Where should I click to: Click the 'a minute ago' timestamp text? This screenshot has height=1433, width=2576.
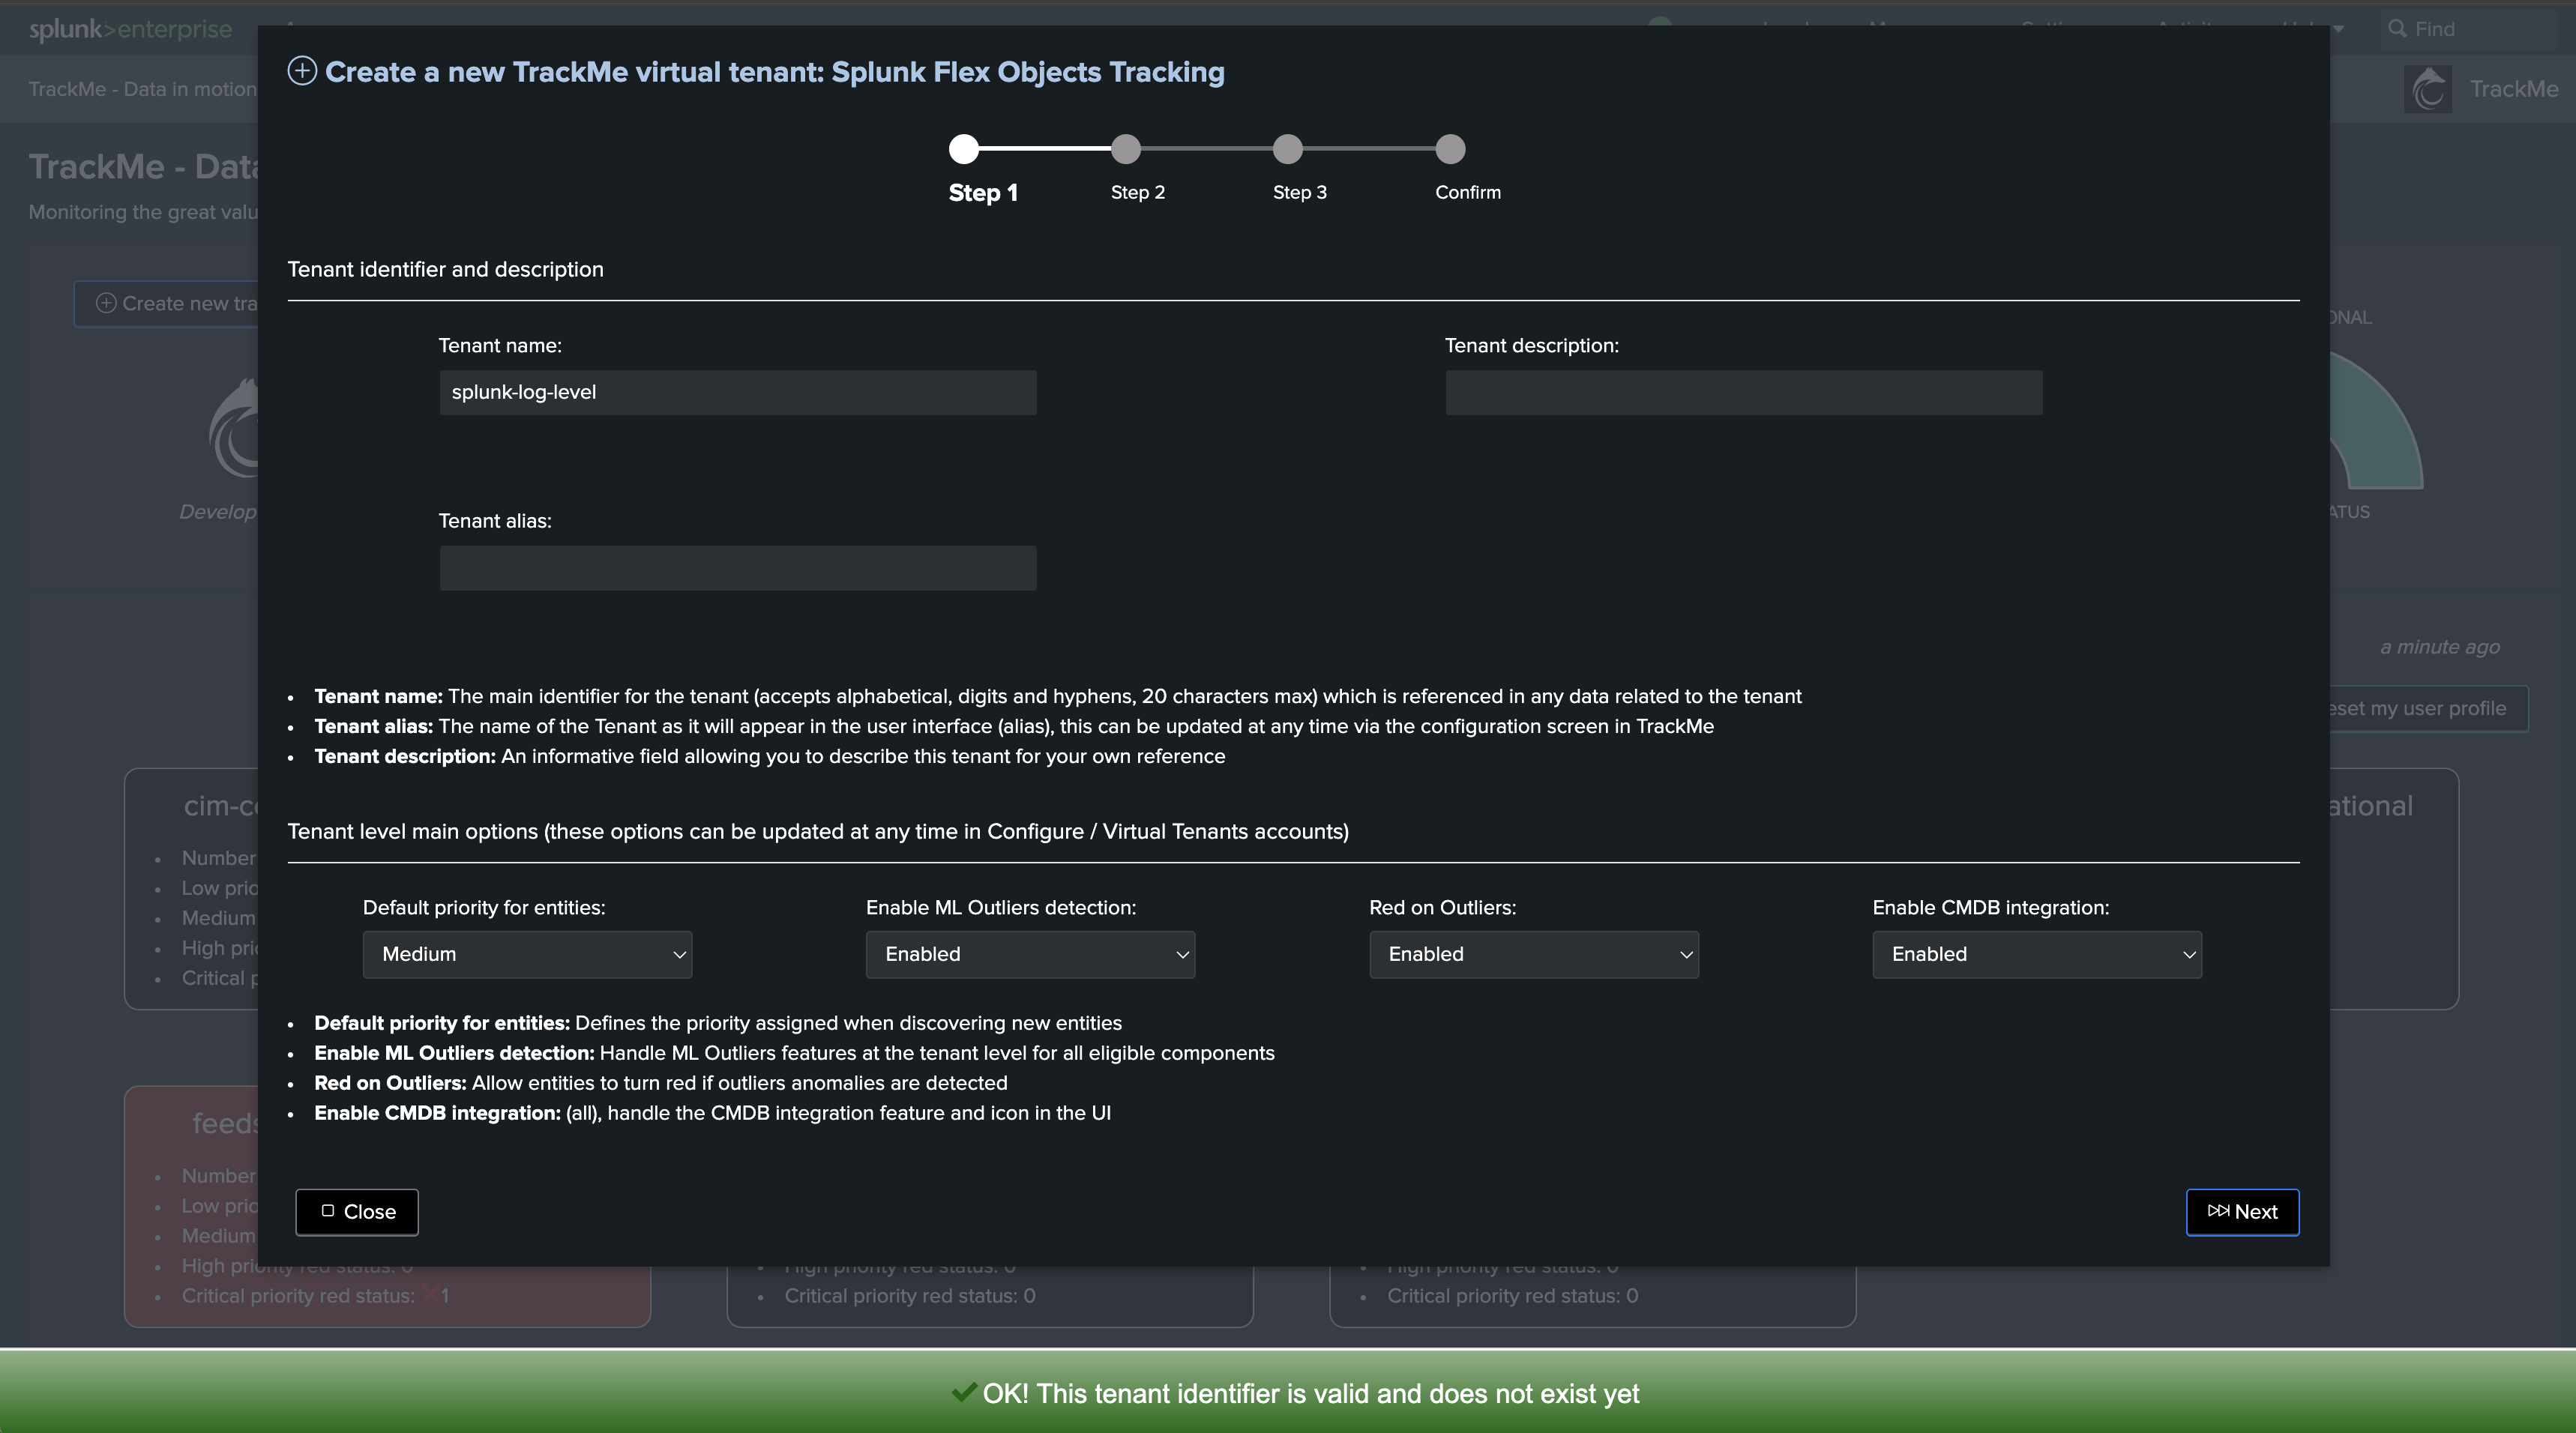pyautogui.click(x=2440, y=647)
